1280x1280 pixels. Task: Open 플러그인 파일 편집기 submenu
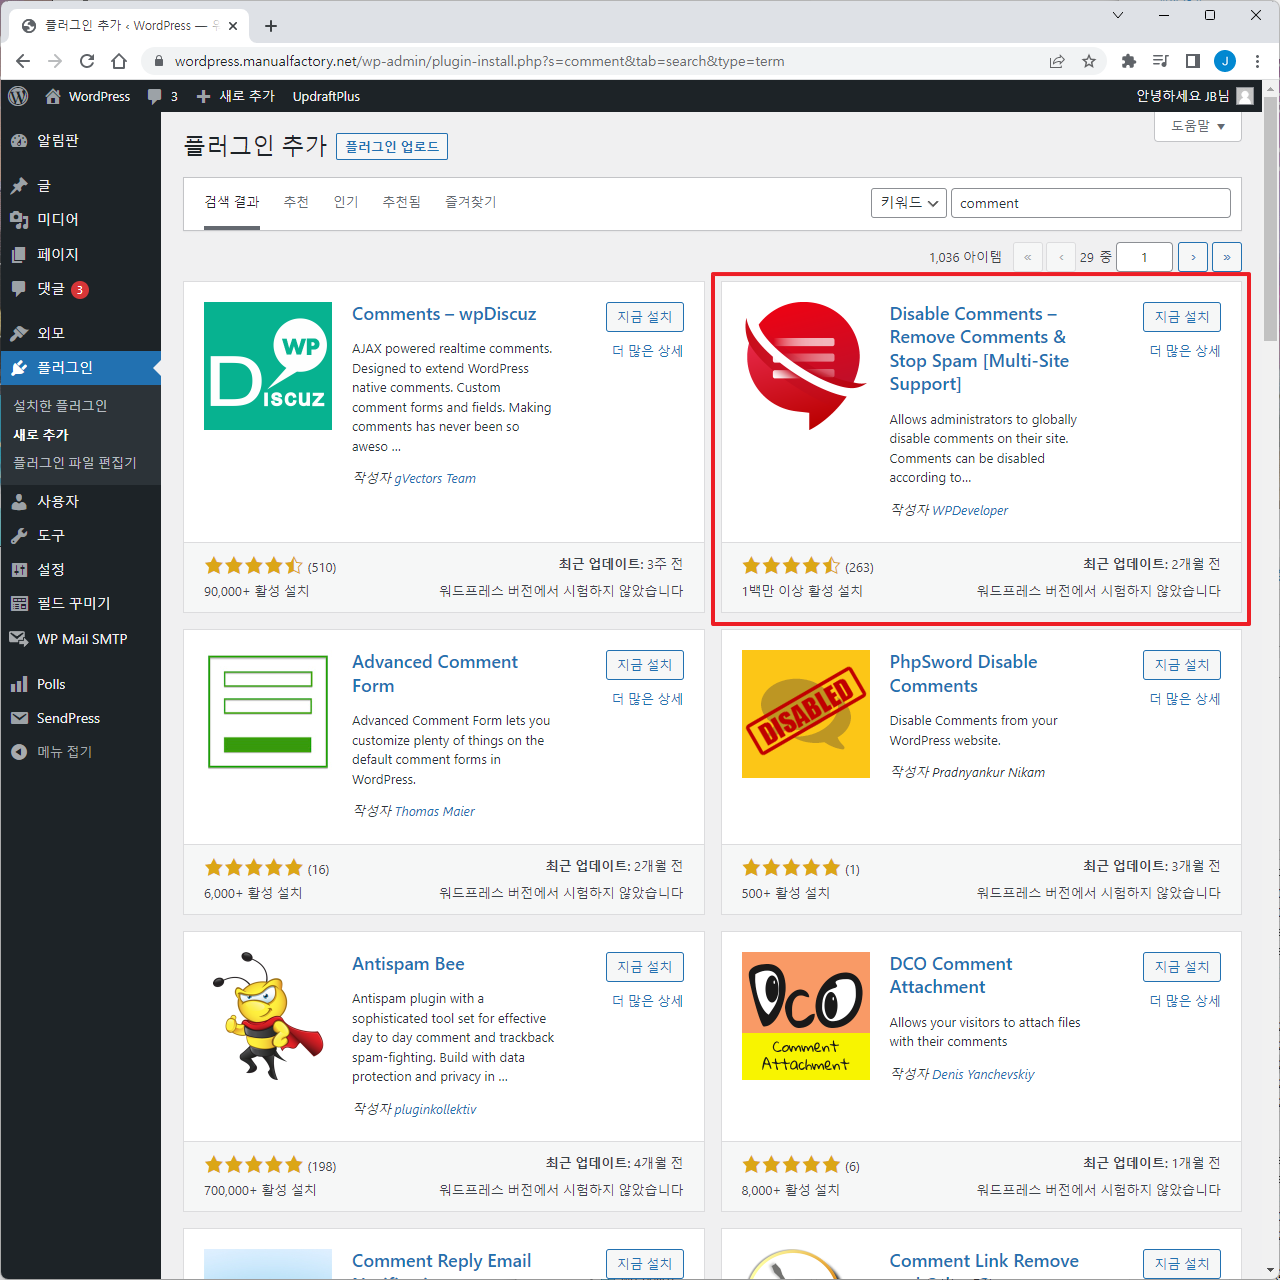75,462
